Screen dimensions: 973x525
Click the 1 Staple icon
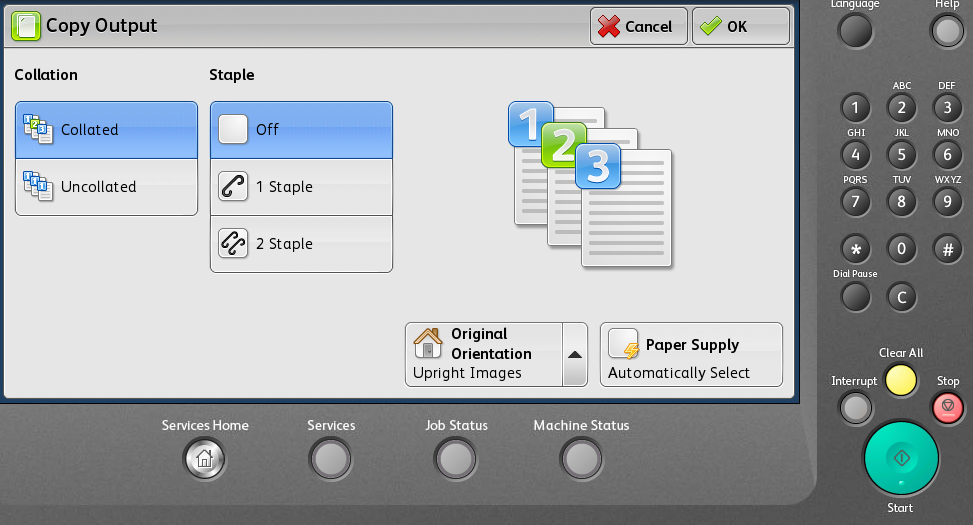tap(233, 187)
